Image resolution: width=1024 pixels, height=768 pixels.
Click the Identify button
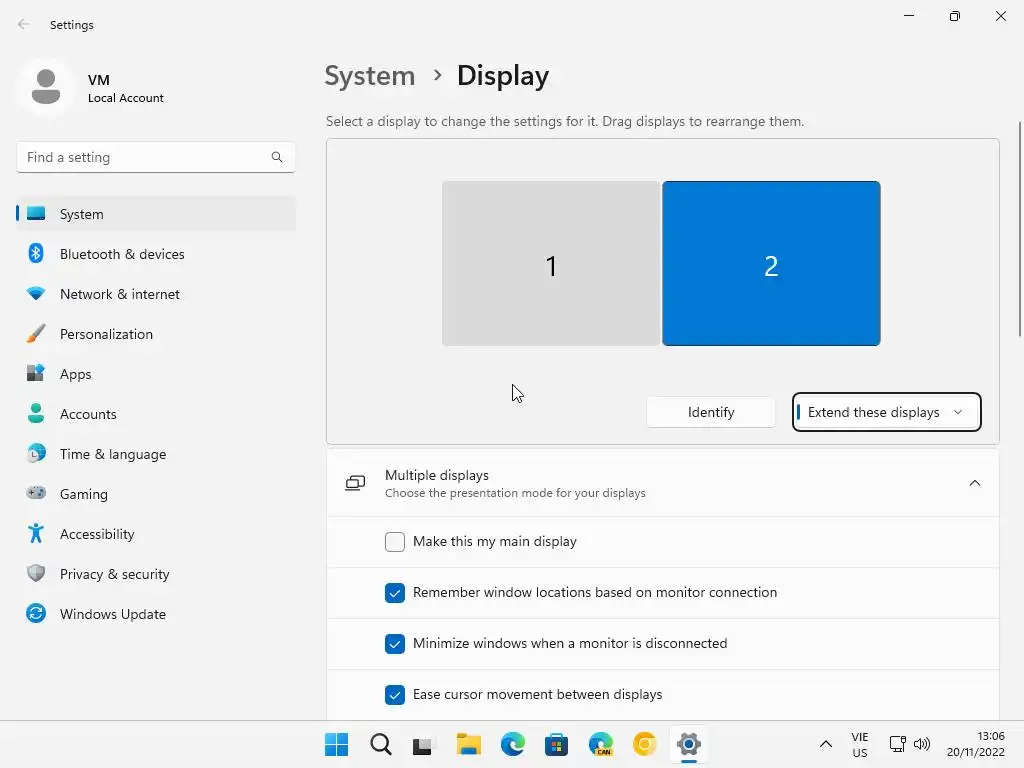tap(711, 412)
